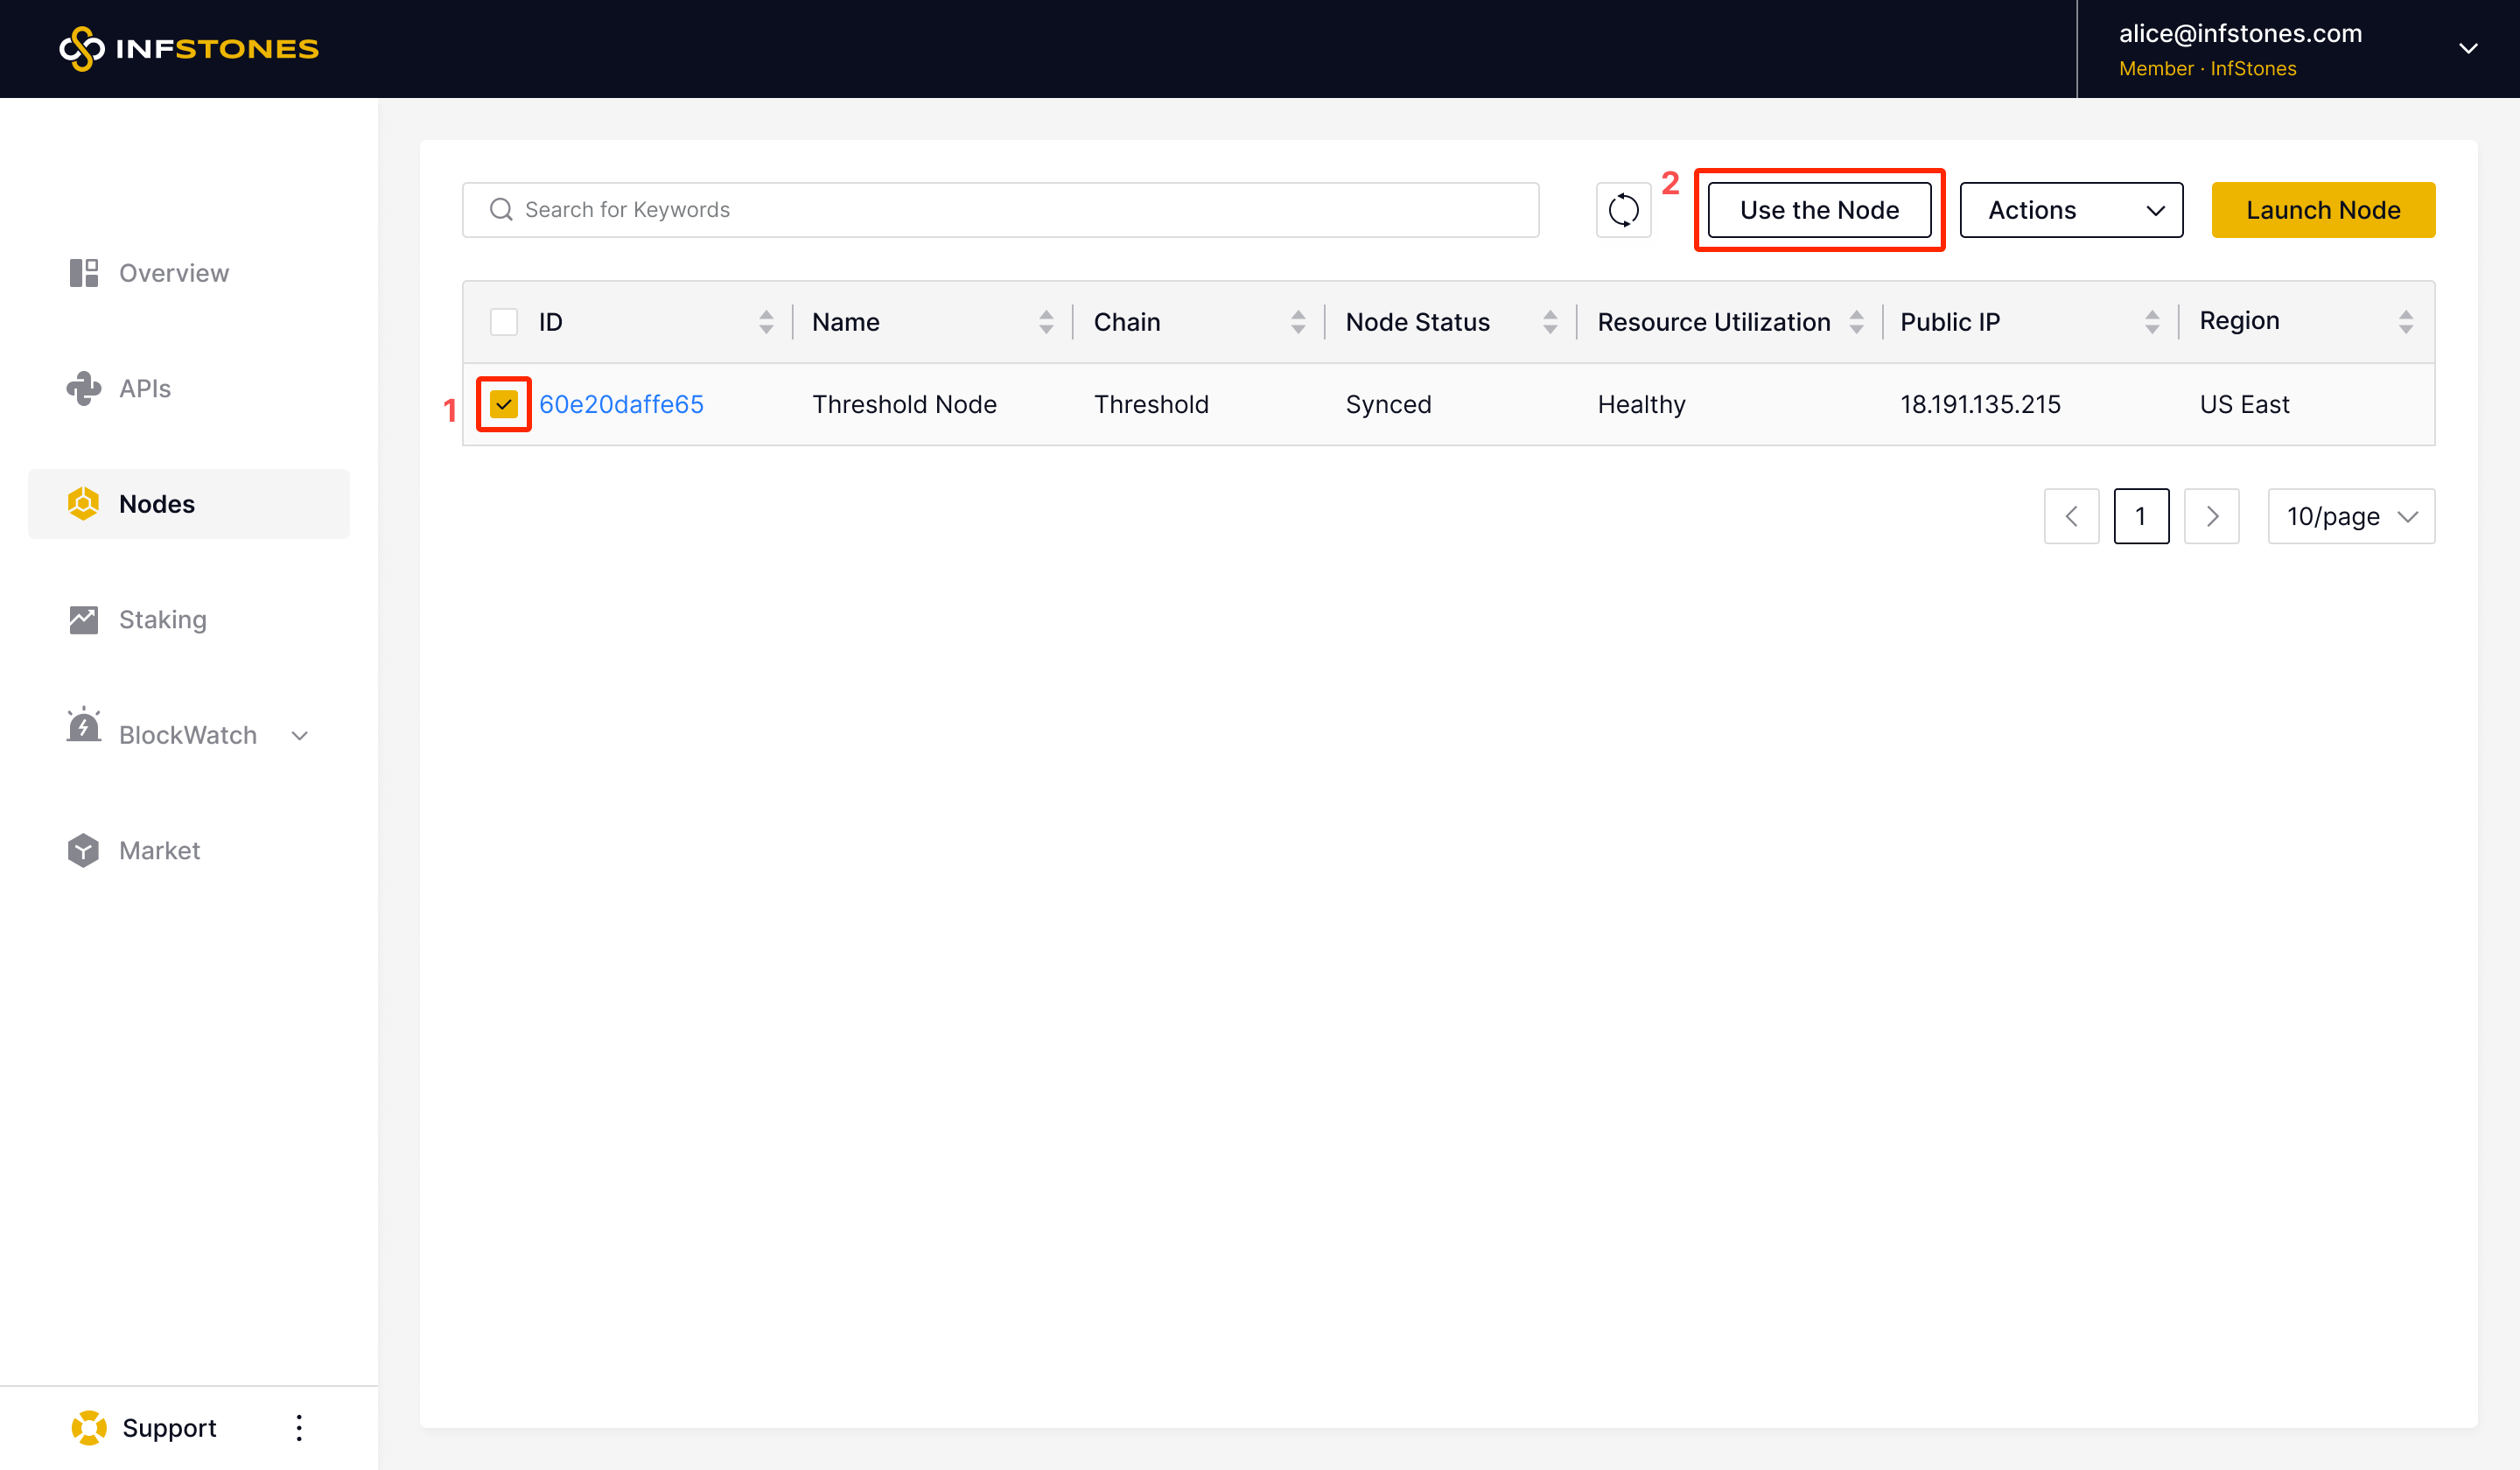Viewport: 2520px width, 1470px height.
Task: Select the Nodes sidebar item
Action: point(157,504)
